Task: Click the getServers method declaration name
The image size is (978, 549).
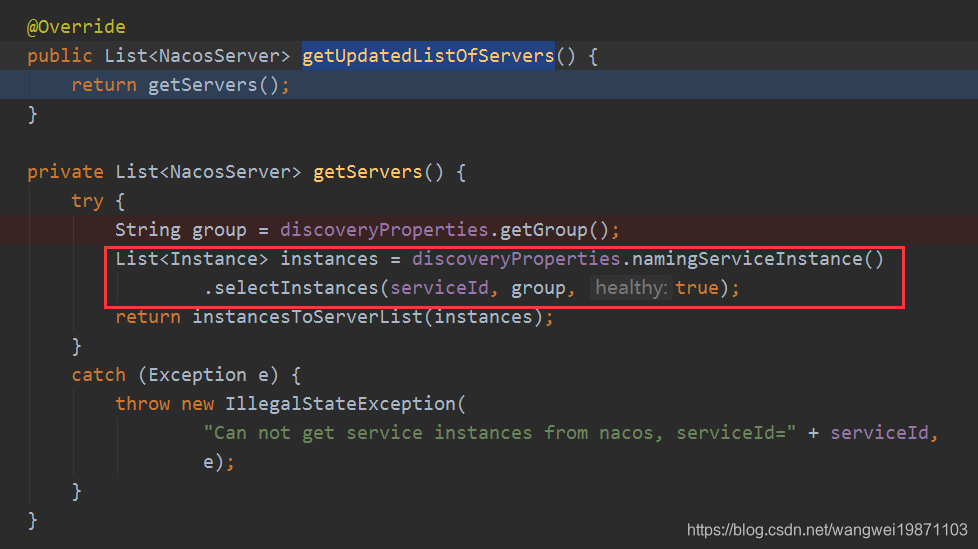Action: (x=368, y=172)
